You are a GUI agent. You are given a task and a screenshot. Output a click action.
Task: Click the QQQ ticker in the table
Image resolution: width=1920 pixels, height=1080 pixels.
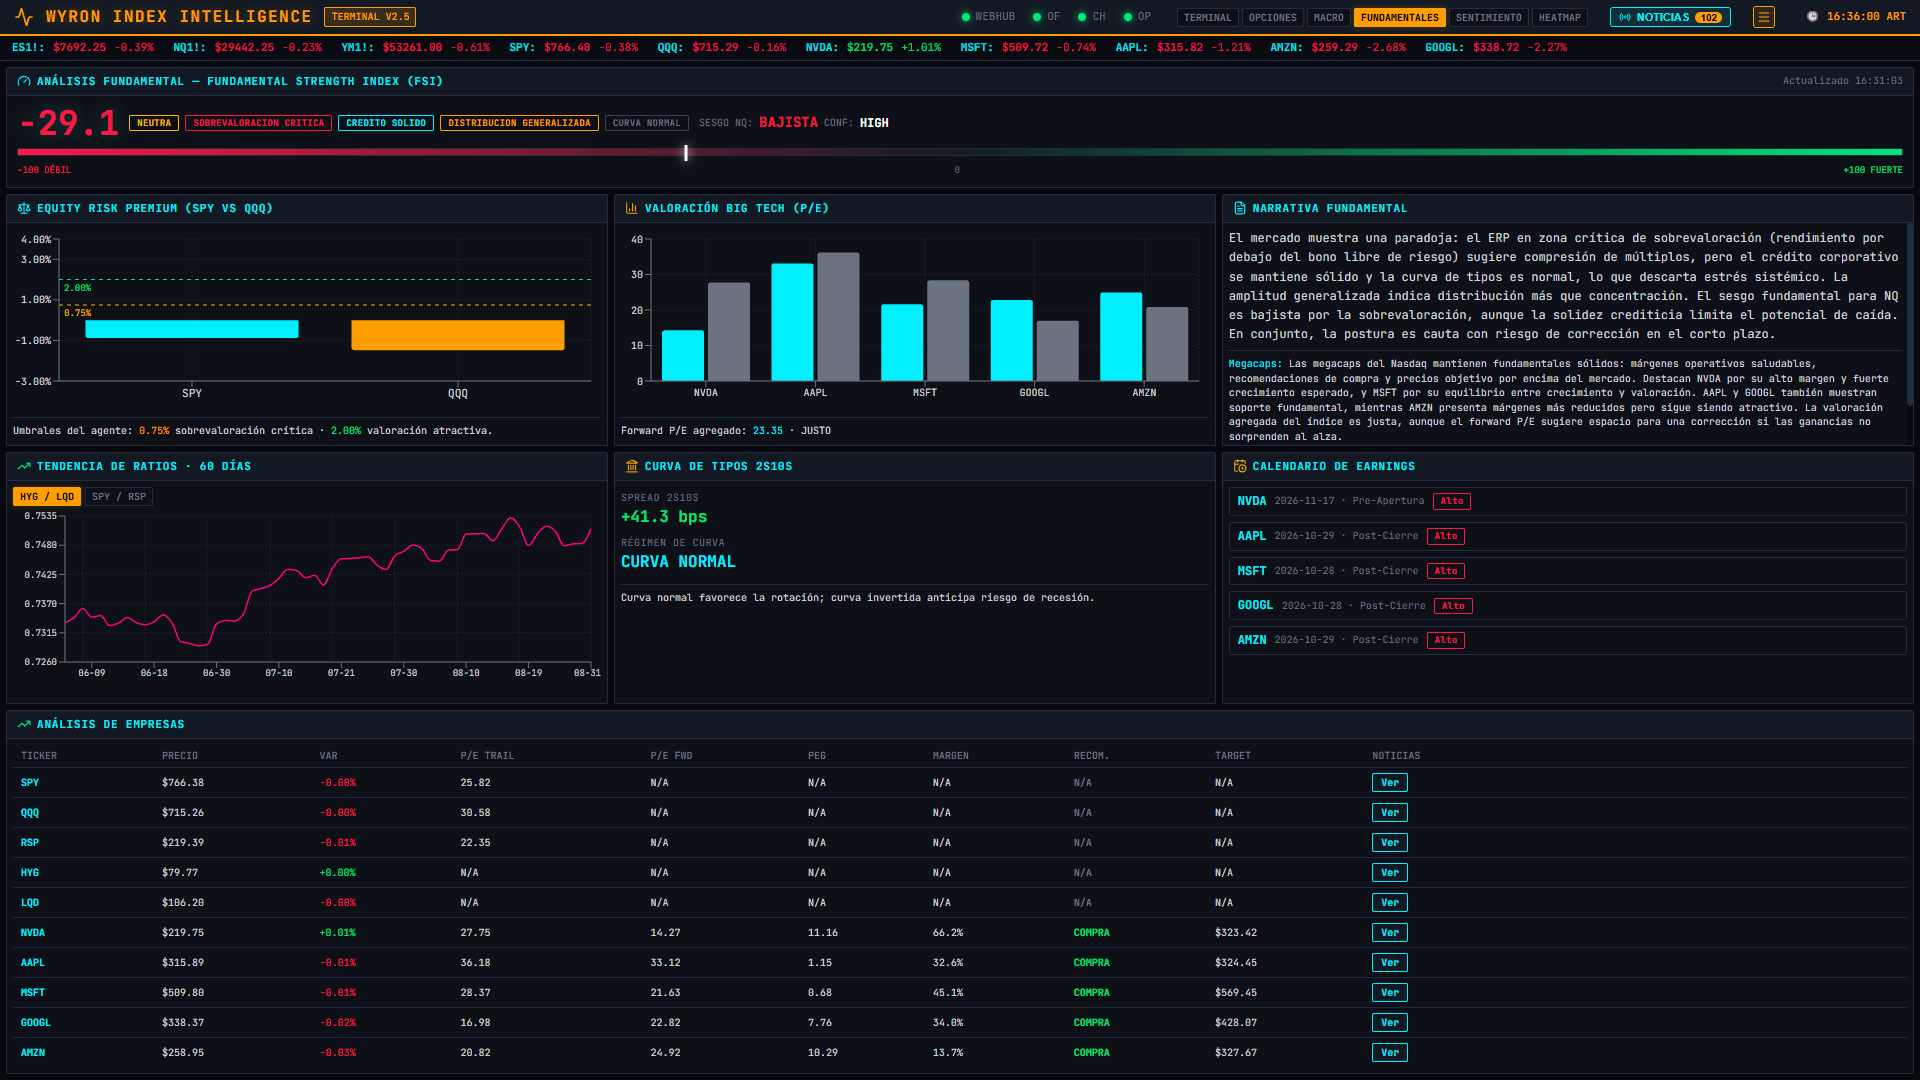(x=30, y=813)
